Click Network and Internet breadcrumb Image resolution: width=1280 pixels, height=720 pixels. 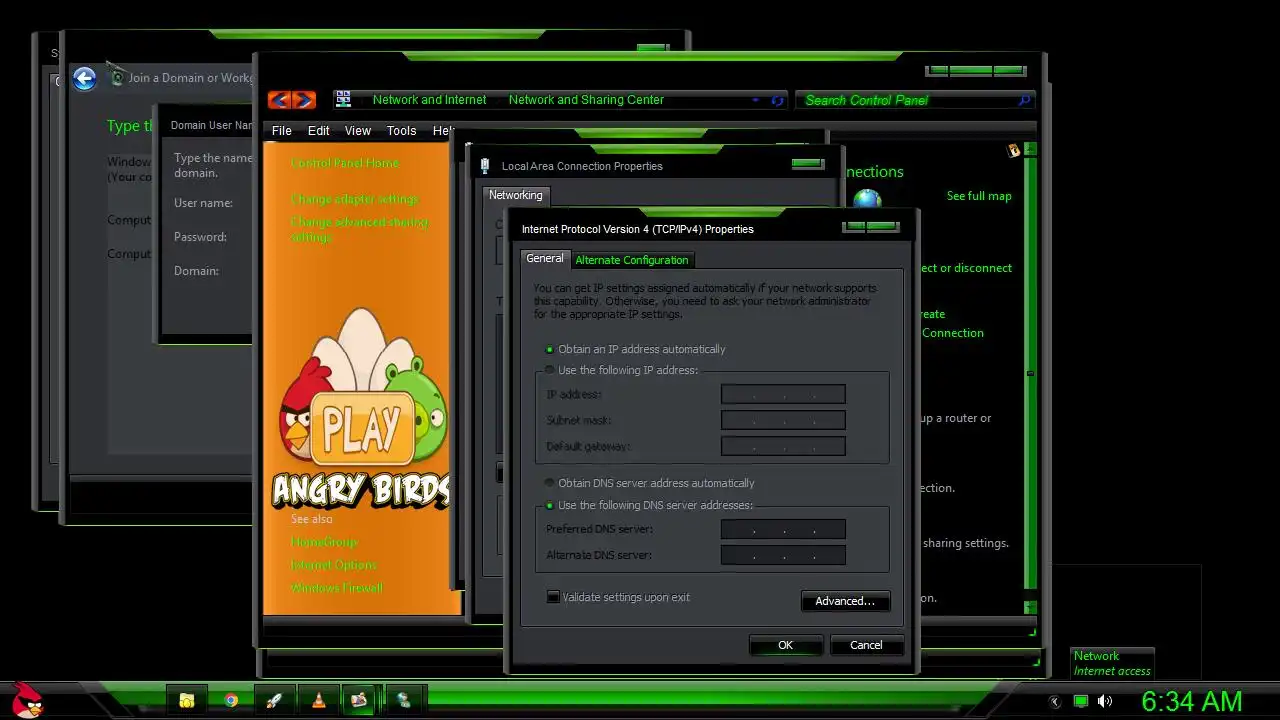coord(429,100)
